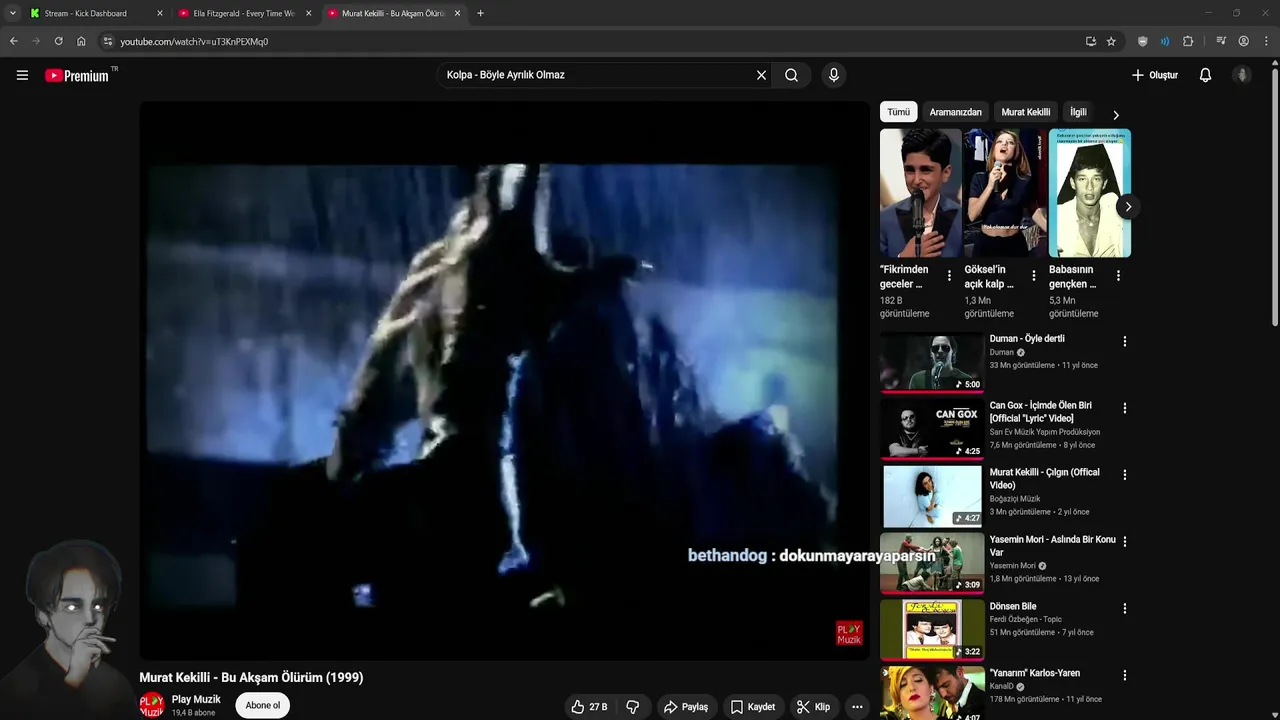
Task: Open the media control playlist icon
Action: pos(1221,41)
